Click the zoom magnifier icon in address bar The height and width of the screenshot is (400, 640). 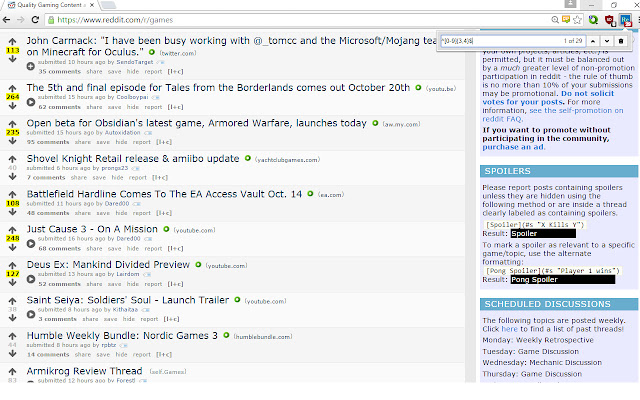(x=555, y=20)
